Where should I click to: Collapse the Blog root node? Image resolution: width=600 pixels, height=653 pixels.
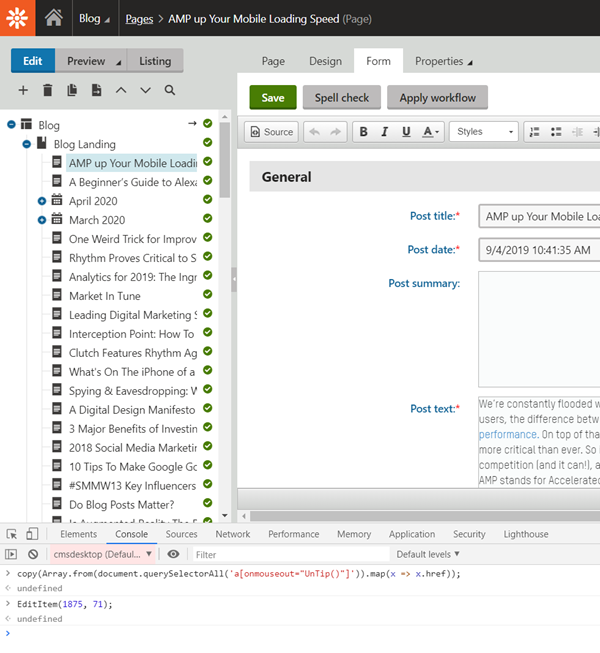coord(11,125)
